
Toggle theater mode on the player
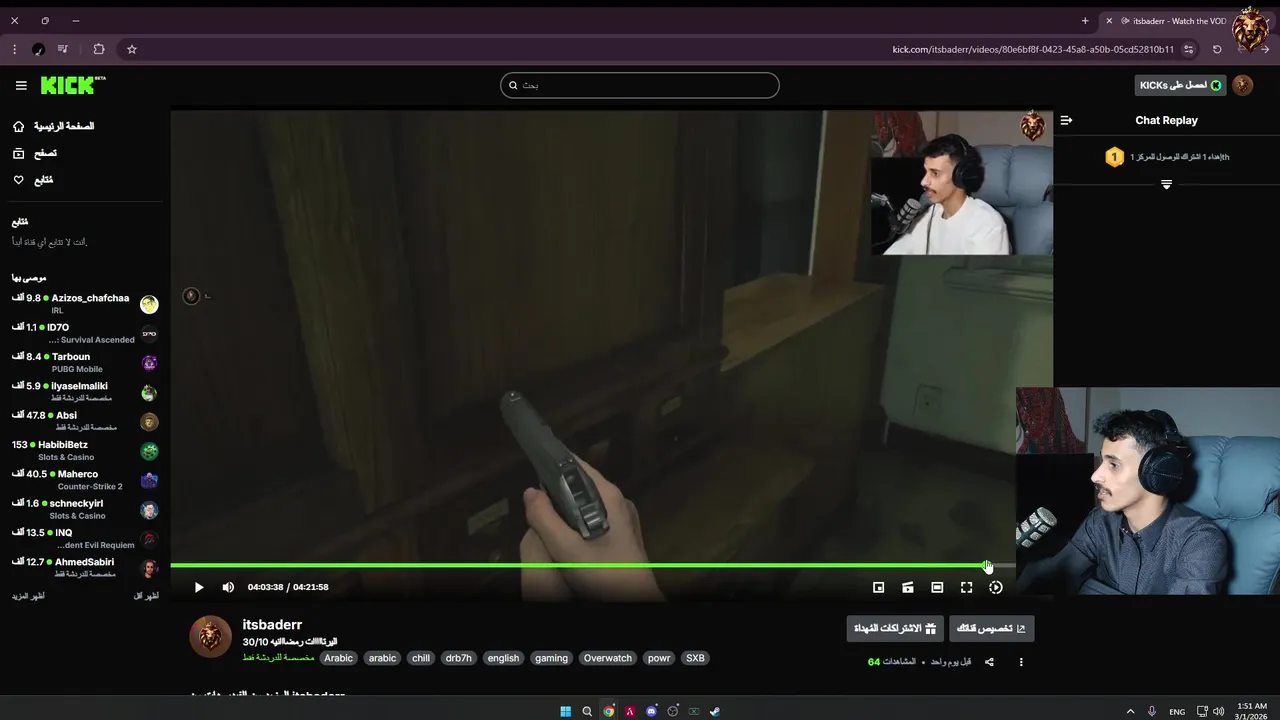click(x=937, y=587)
